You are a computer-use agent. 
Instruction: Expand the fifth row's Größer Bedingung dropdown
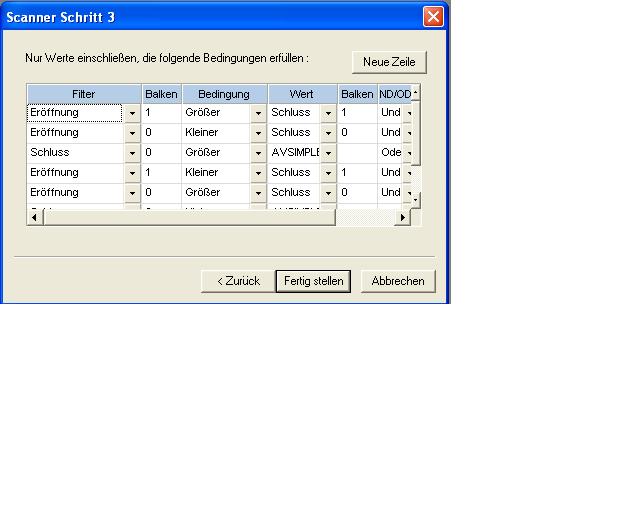tap(258, 192)
